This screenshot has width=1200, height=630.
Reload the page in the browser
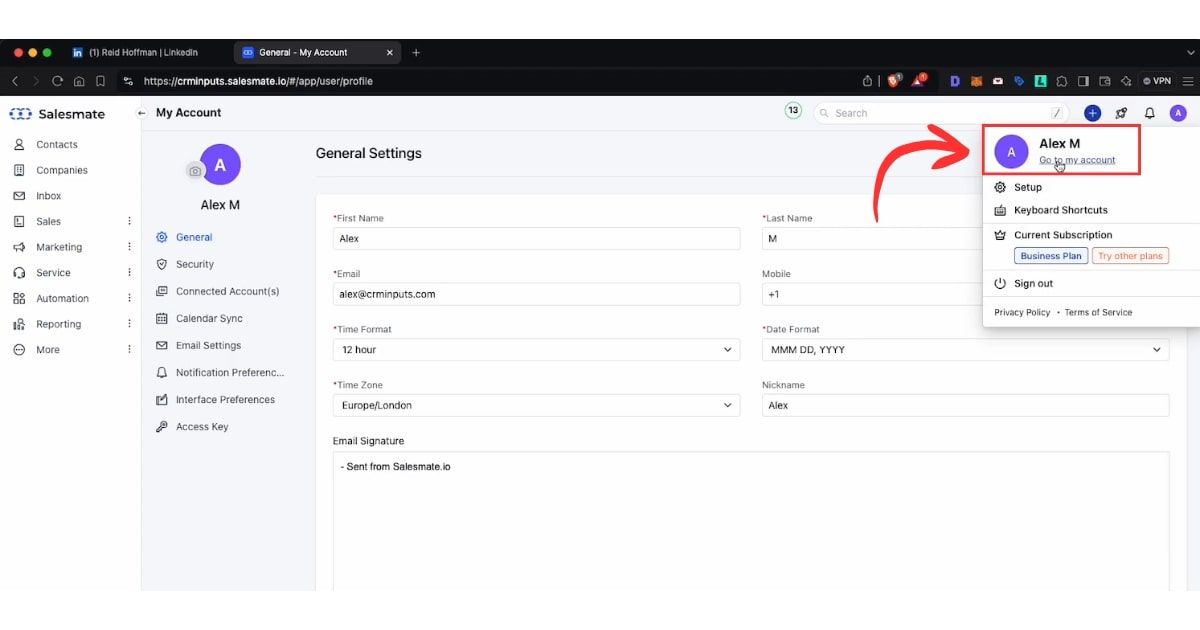tap(57, 81)
